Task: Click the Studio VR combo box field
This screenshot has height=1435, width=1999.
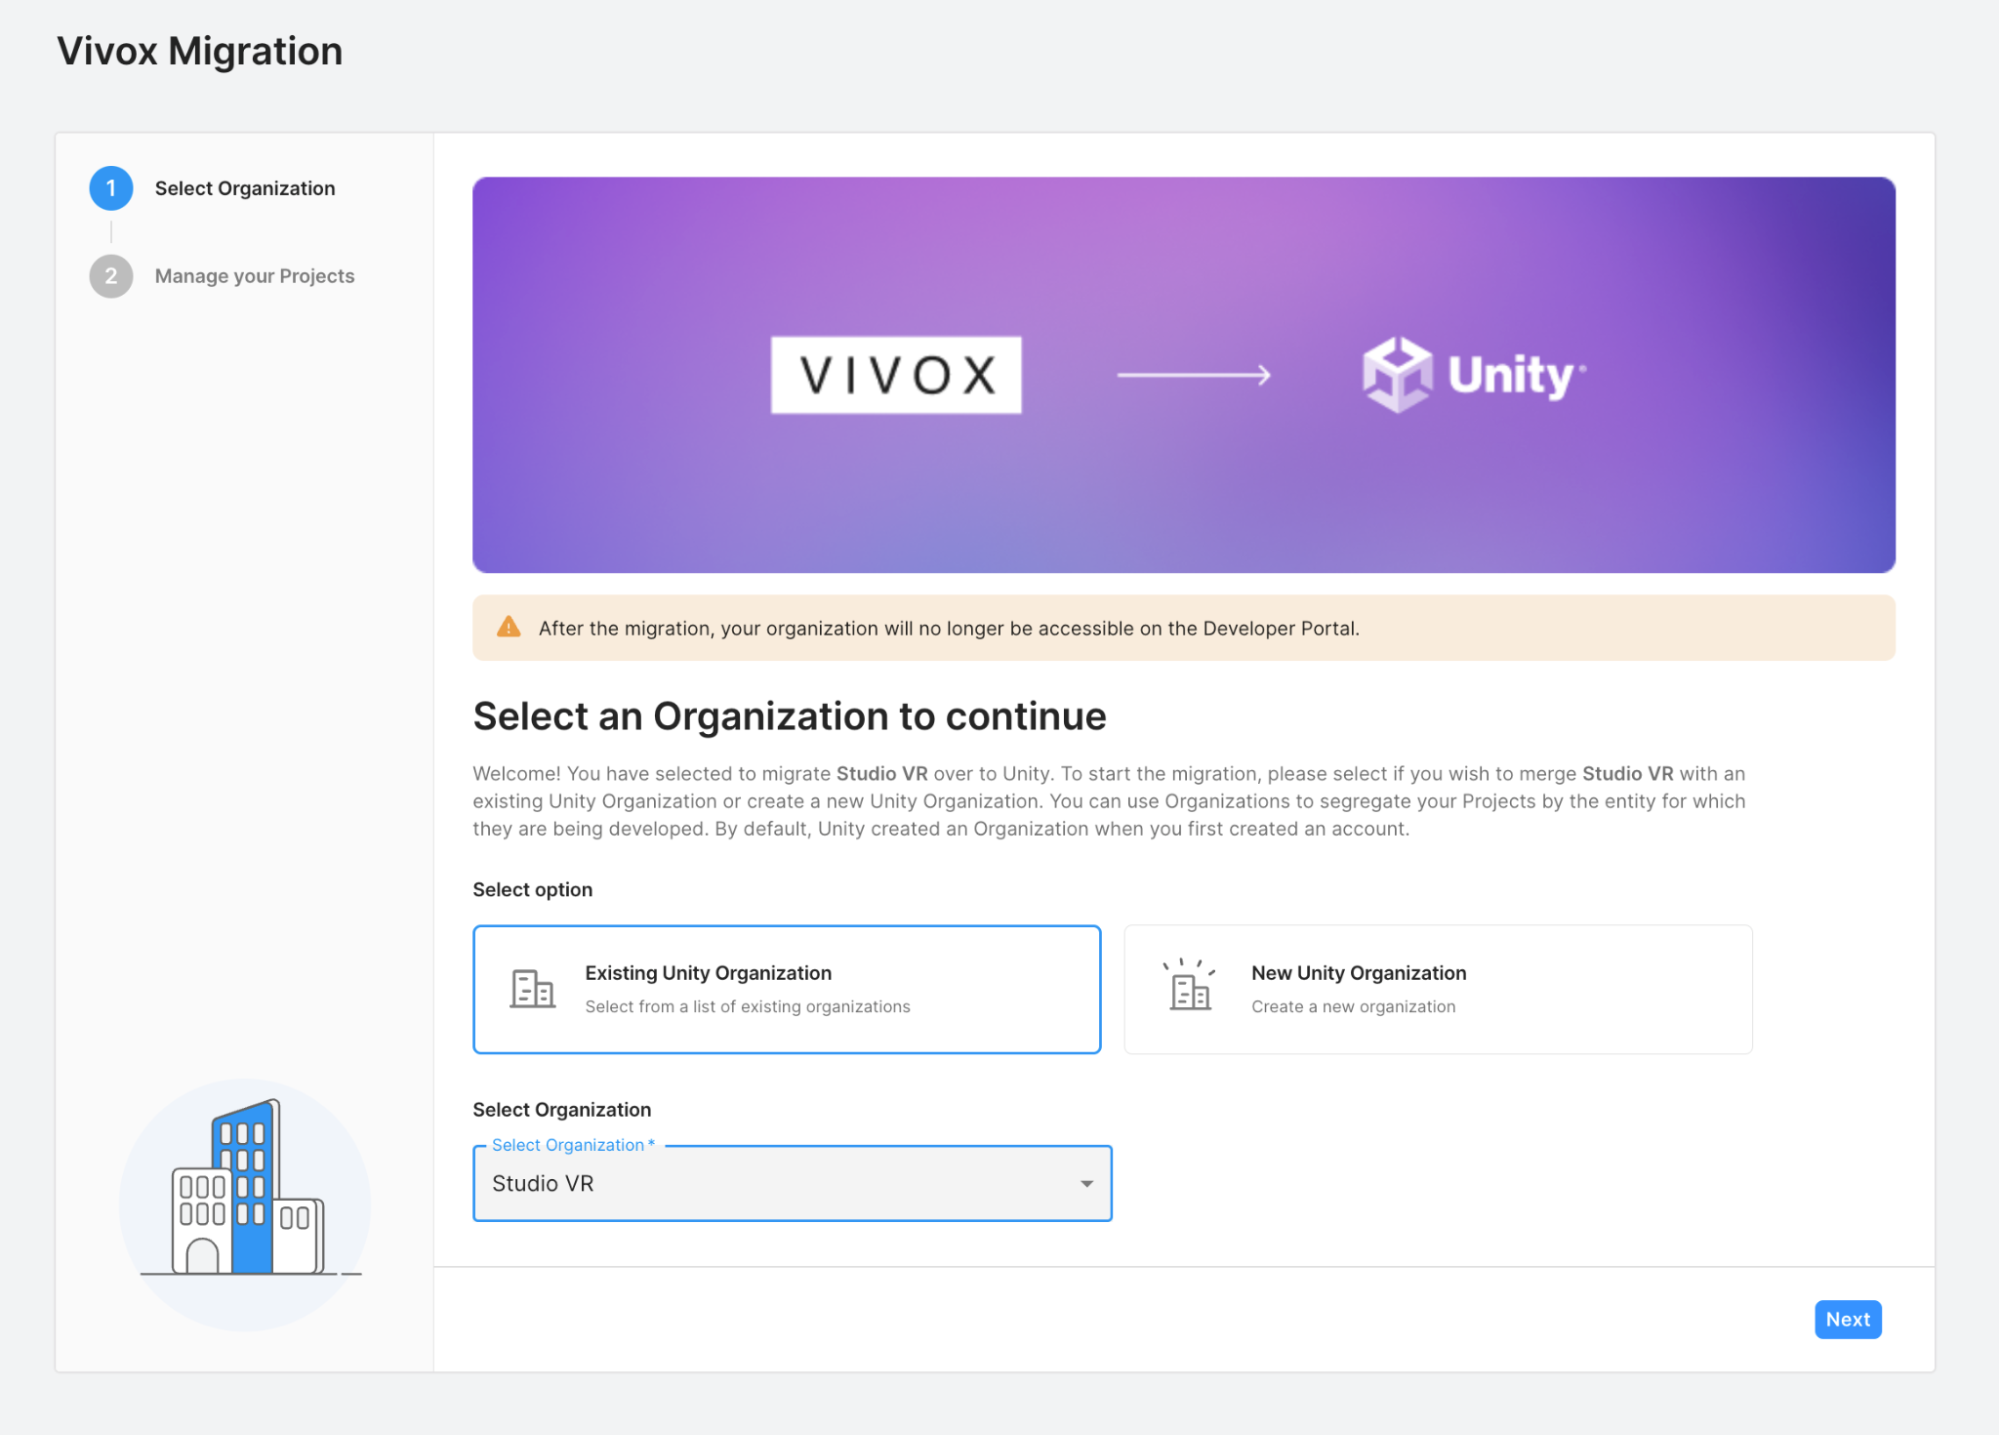Action: [x=792, y=1184]
